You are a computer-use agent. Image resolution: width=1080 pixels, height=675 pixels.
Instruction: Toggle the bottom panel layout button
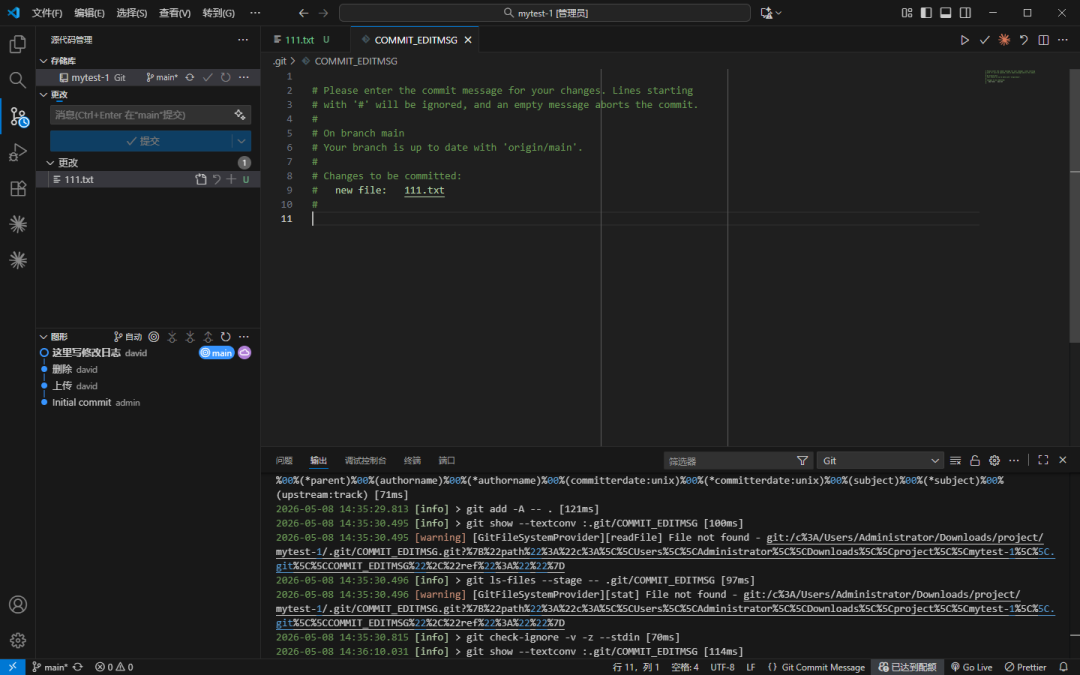coord(946,12)
